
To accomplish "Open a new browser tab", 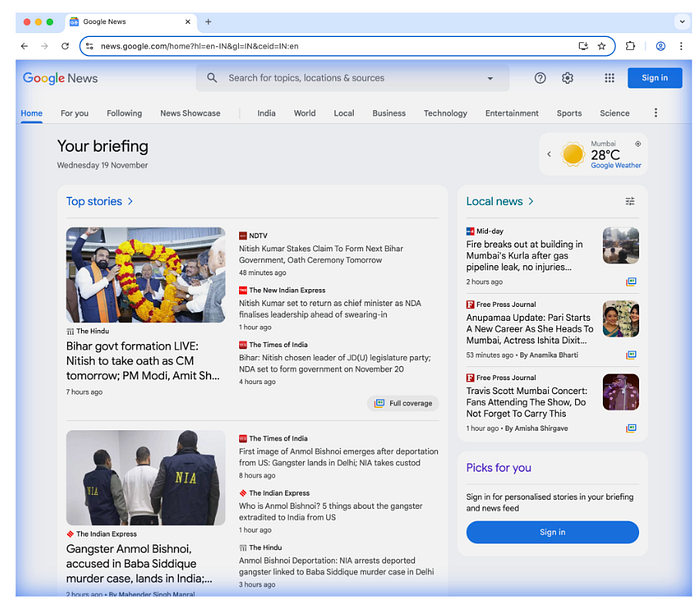I will pos(208,21).
